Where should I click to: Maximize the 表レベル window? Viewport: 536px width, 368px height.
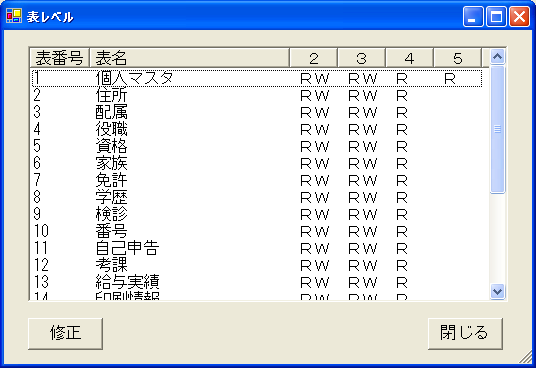[496, 16]
